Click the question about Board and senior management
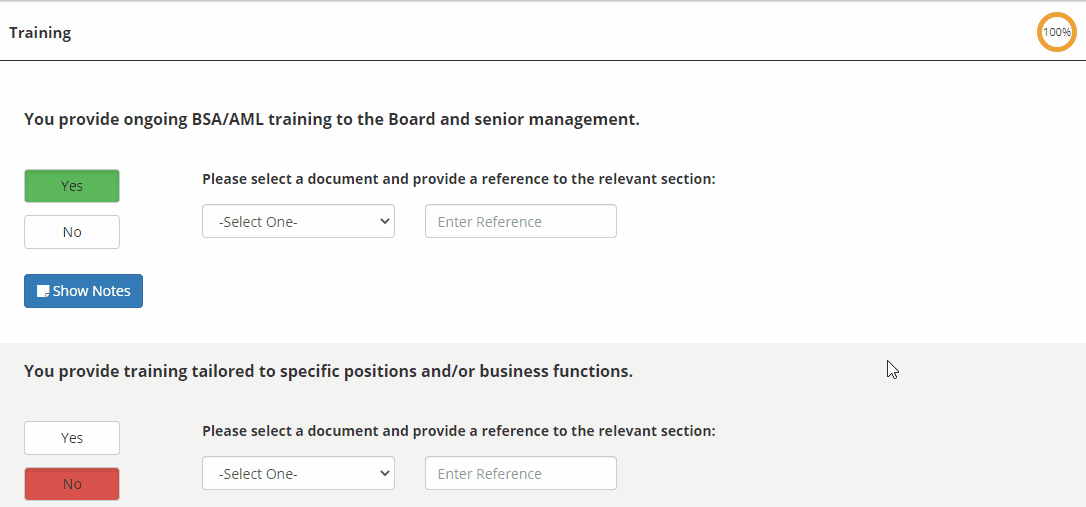1086x507 pixels. (x=332, y=119)
